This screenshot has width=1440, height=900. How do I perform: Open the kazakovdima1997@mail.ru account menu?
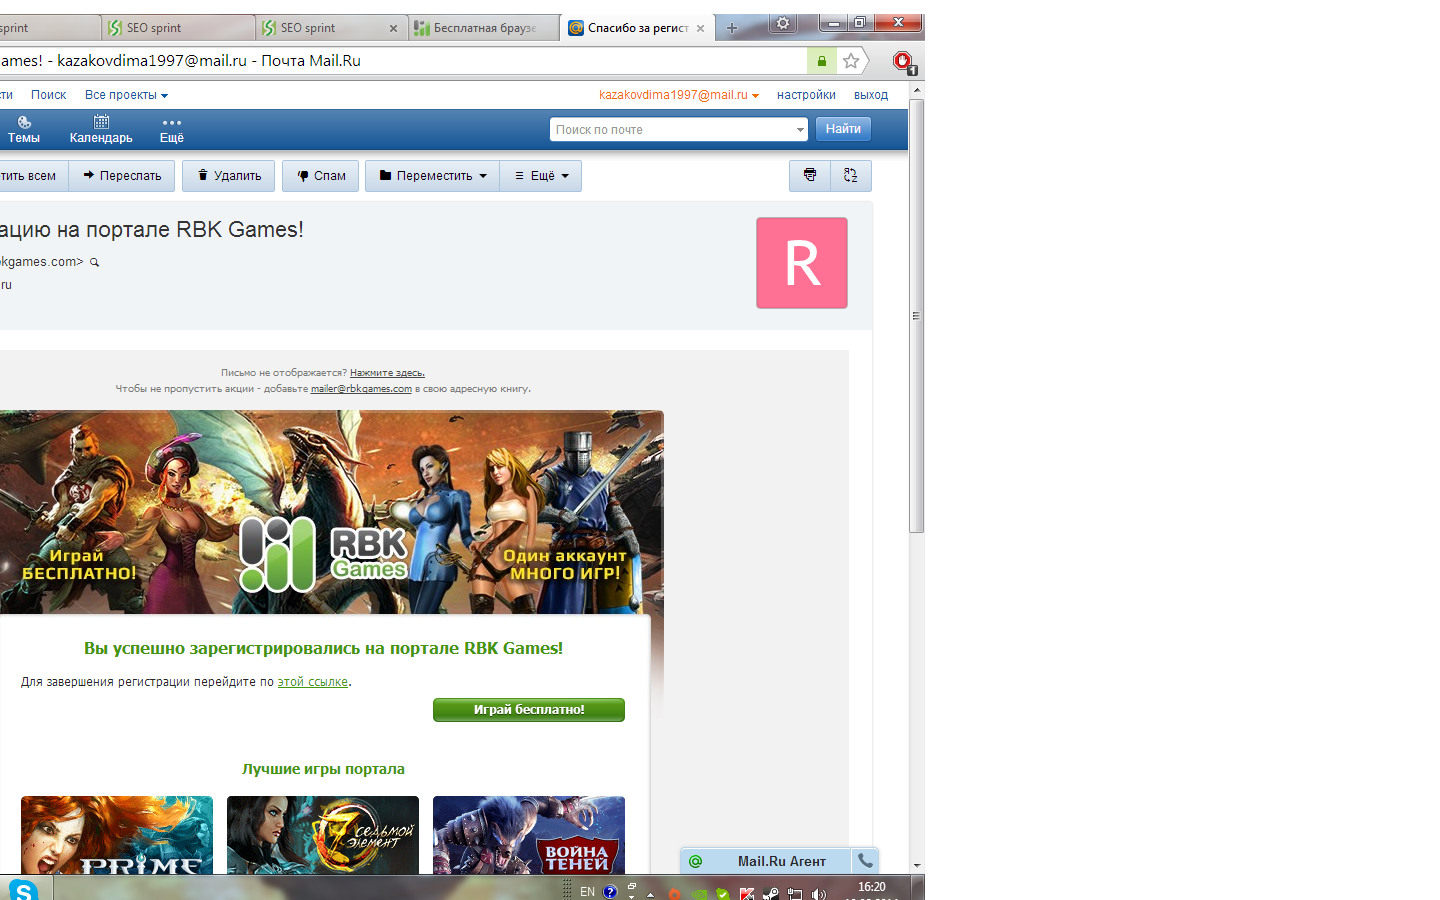click(x=679, y=95)
